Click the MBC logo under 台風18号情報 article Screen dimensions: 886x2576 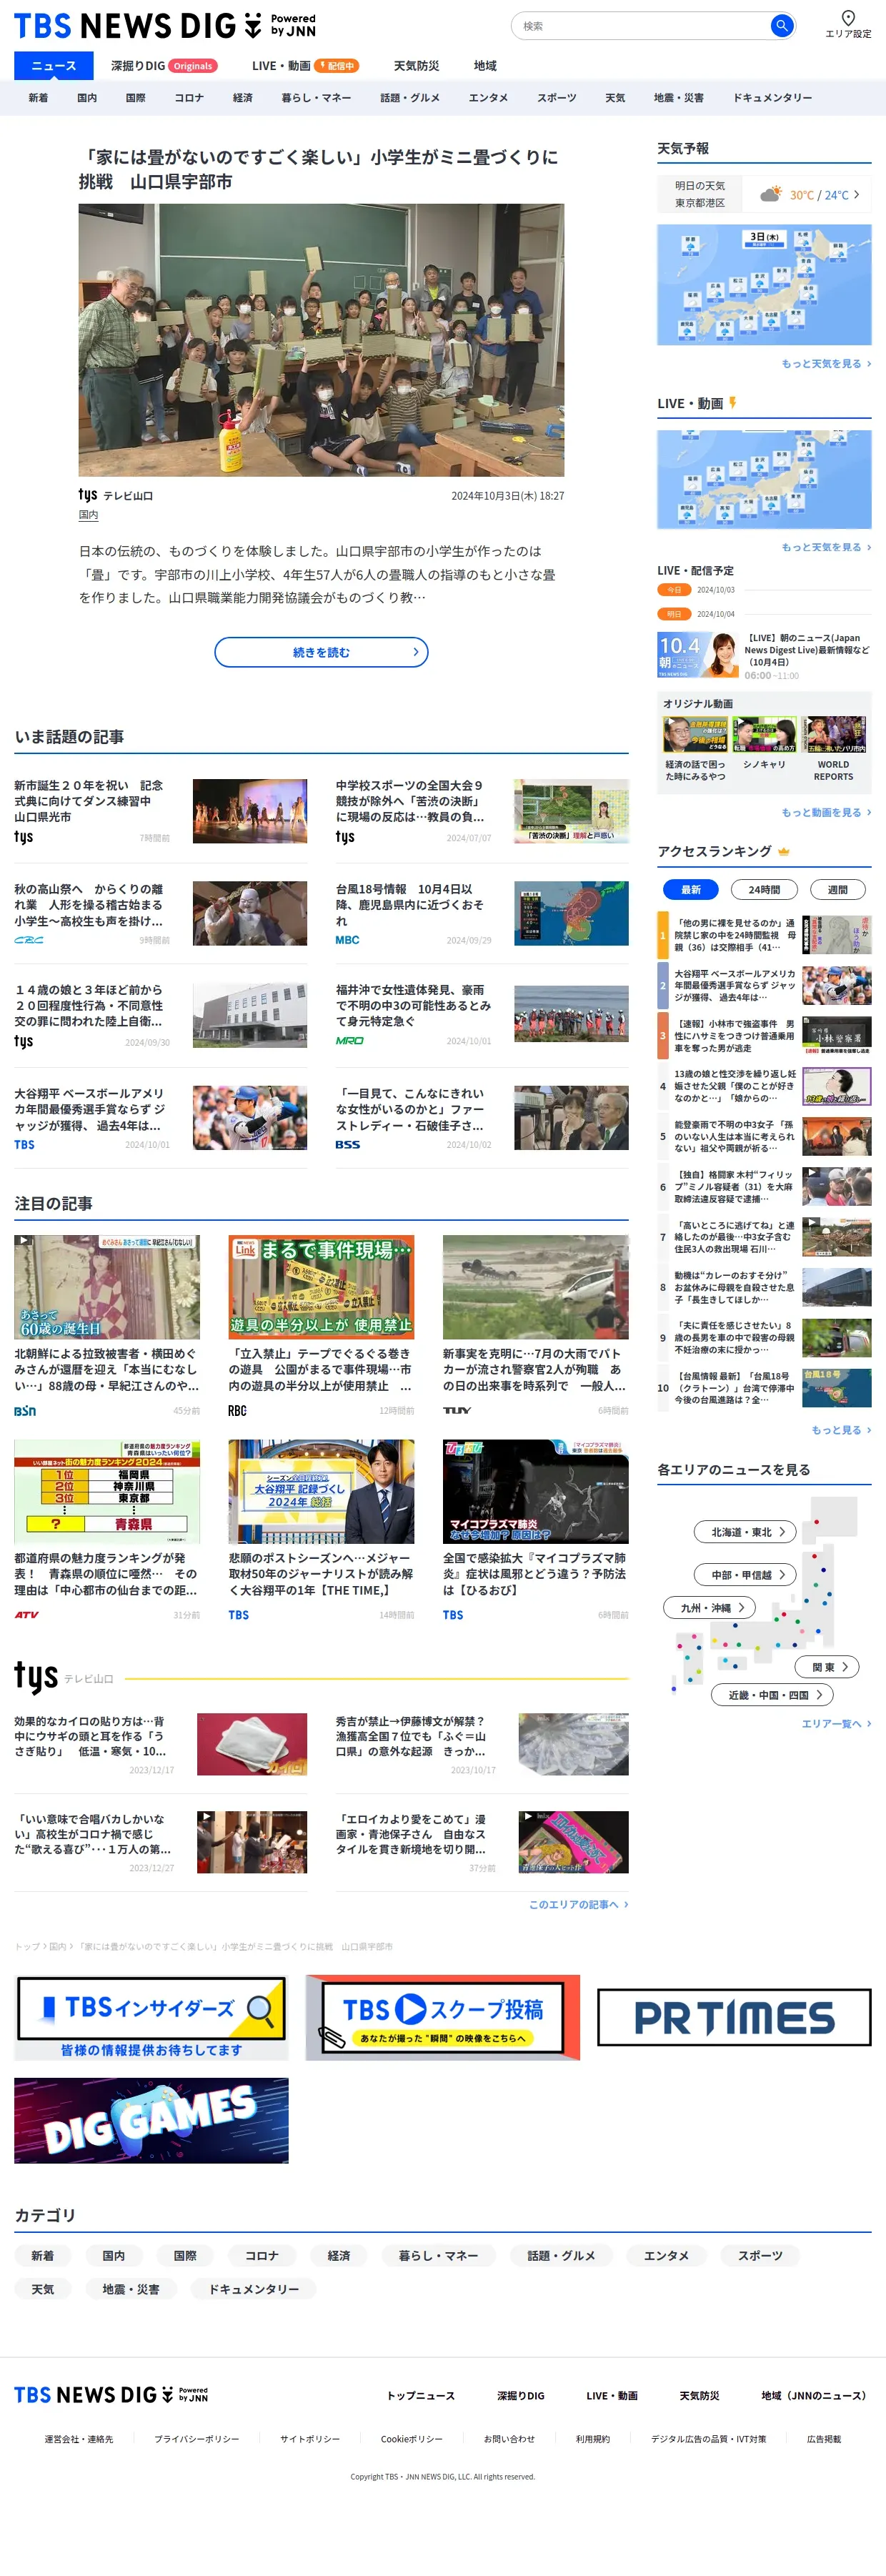pos(347,940)
